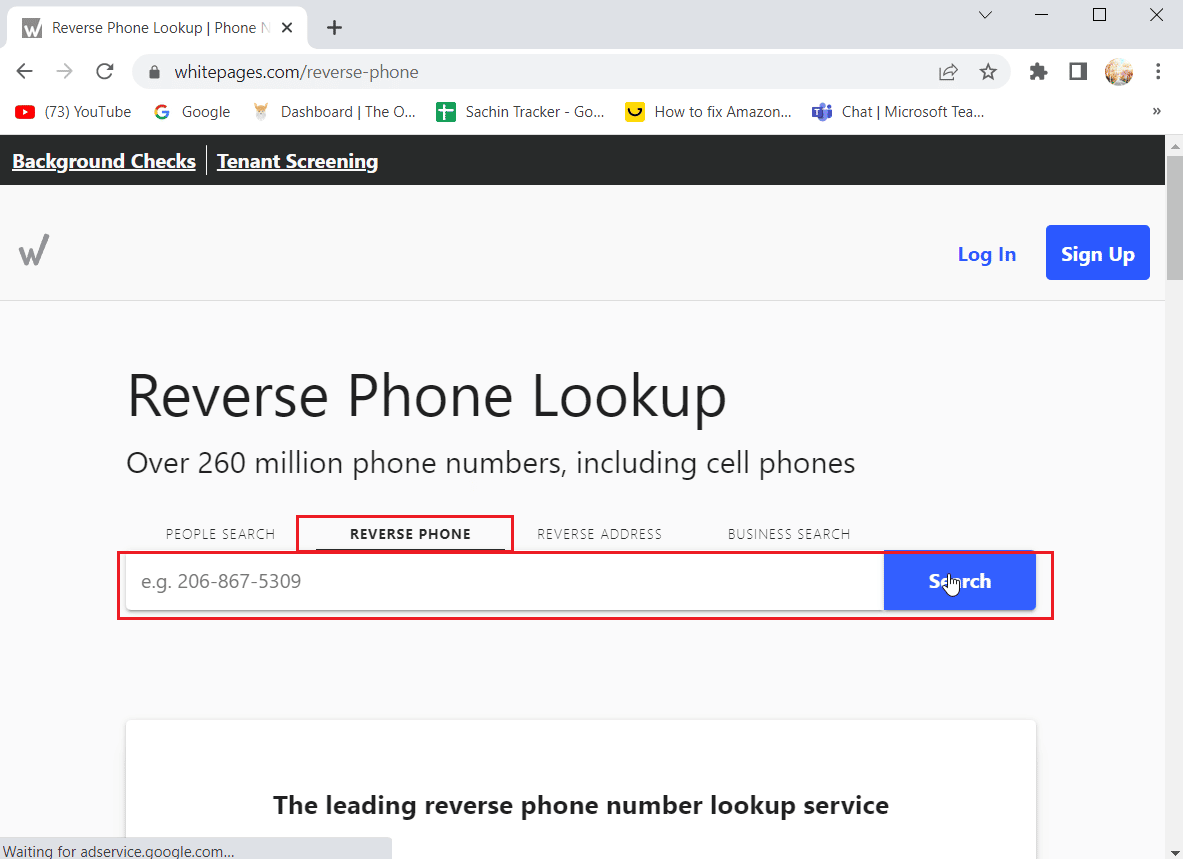Image resolution: width=1183 pixels, height=859 pixels.
Task: Click the "Reverse Phone Lookup" heading
Action: coord(427,397)
